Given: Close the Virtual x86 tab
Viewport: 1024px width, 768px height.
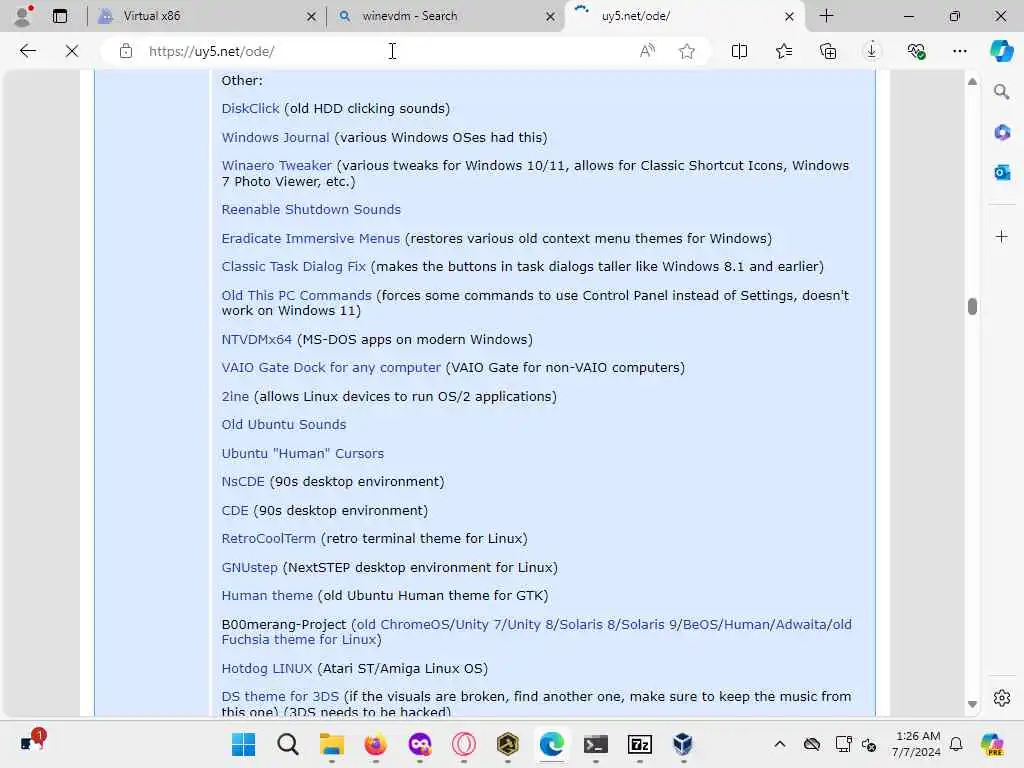Looking at the screenshot, I should (312, 16).
